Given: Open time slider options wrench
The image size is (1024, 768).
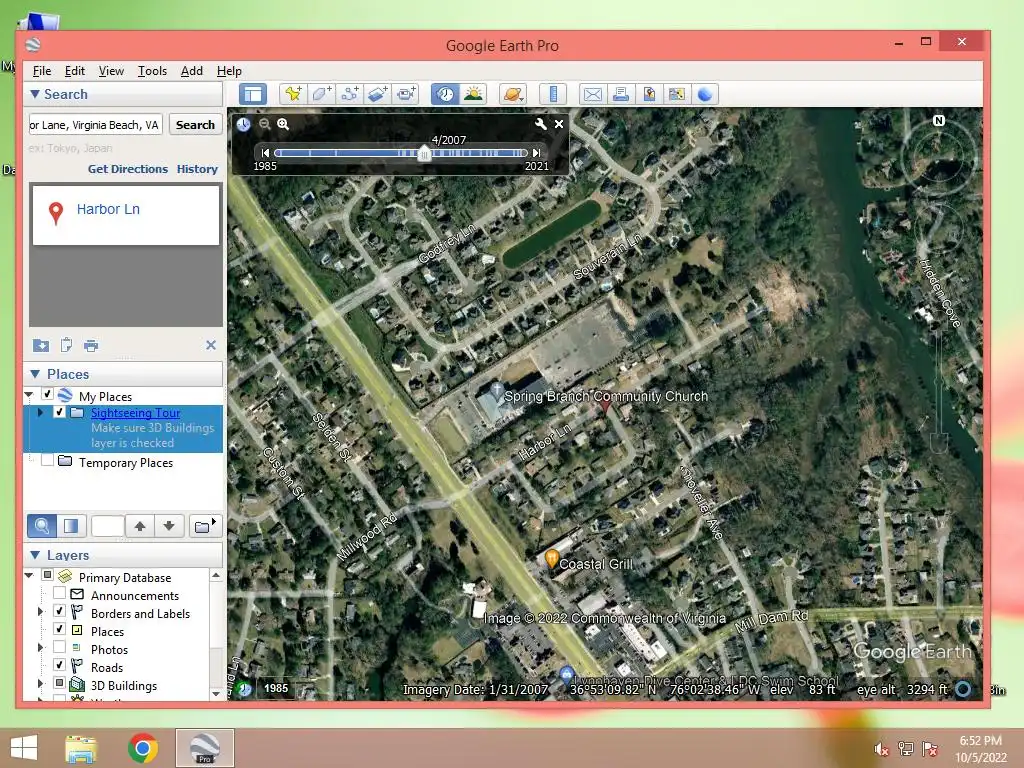Looking at the screenshot, I should [541, 123].
